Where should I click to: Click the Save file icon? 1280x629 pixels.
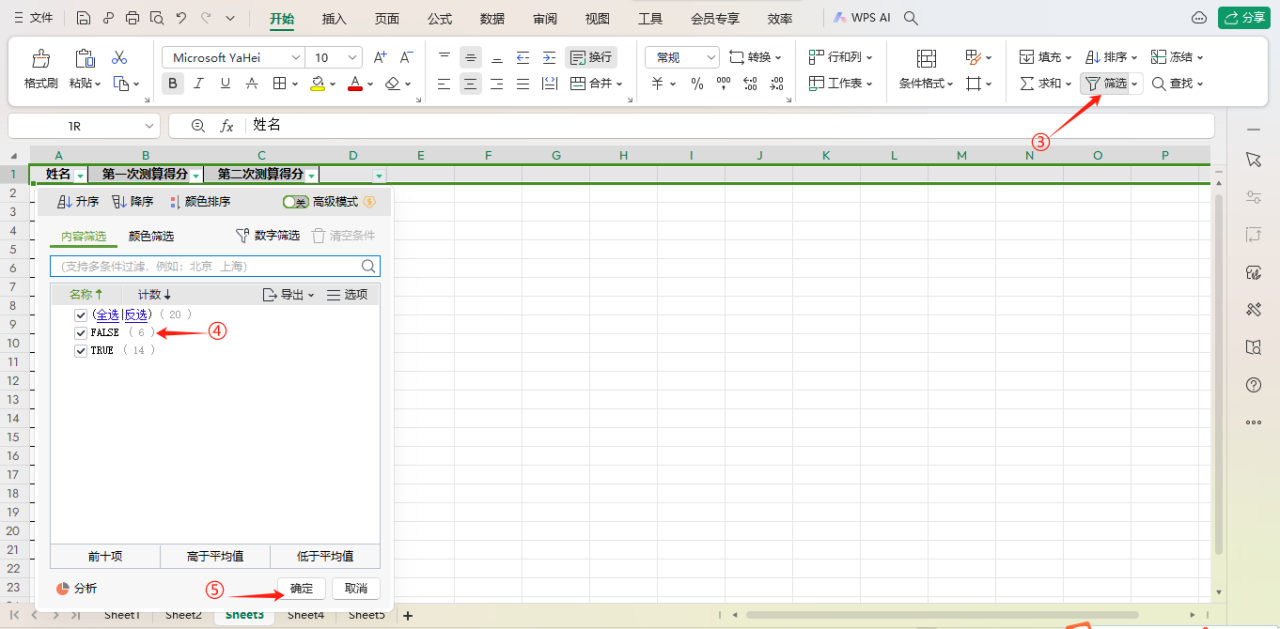point(83,18)
